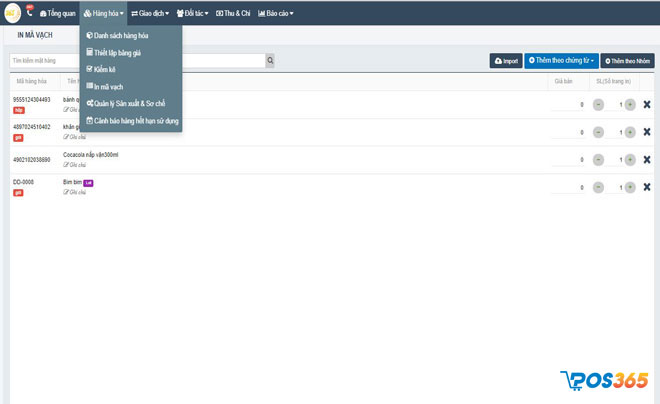Click quantity value field for Cocacola row
Screen dimensions: 660x404
pos(615,160)
